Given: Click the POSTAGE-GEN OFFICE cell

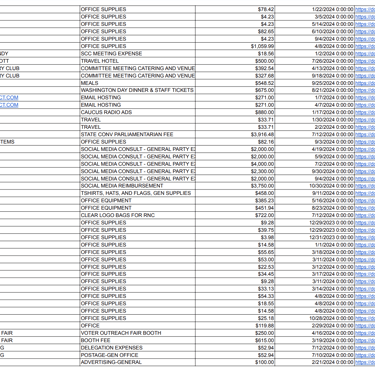Looking at the screenshot, I should 138,355.
